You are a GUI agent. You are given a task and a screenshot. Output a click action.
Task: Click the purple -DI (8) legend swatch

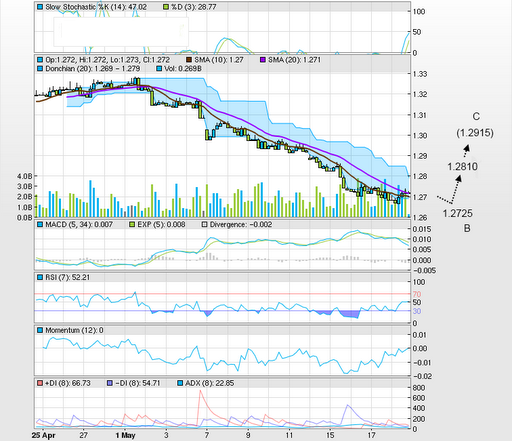pyautogui.click(x=110, y=383)
